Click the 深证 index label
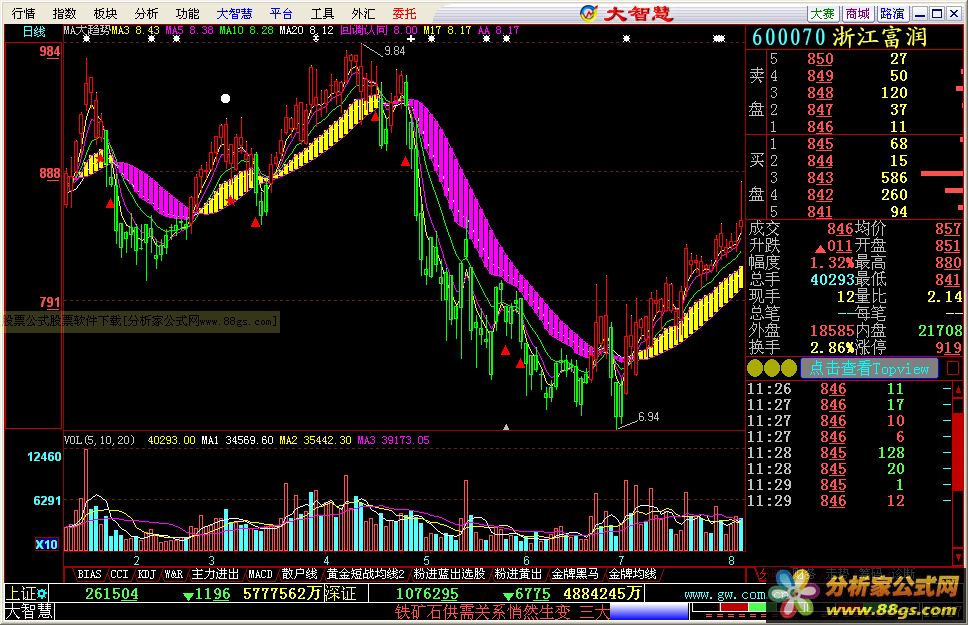This screenshot has width=968, height=625. point(340,594)
